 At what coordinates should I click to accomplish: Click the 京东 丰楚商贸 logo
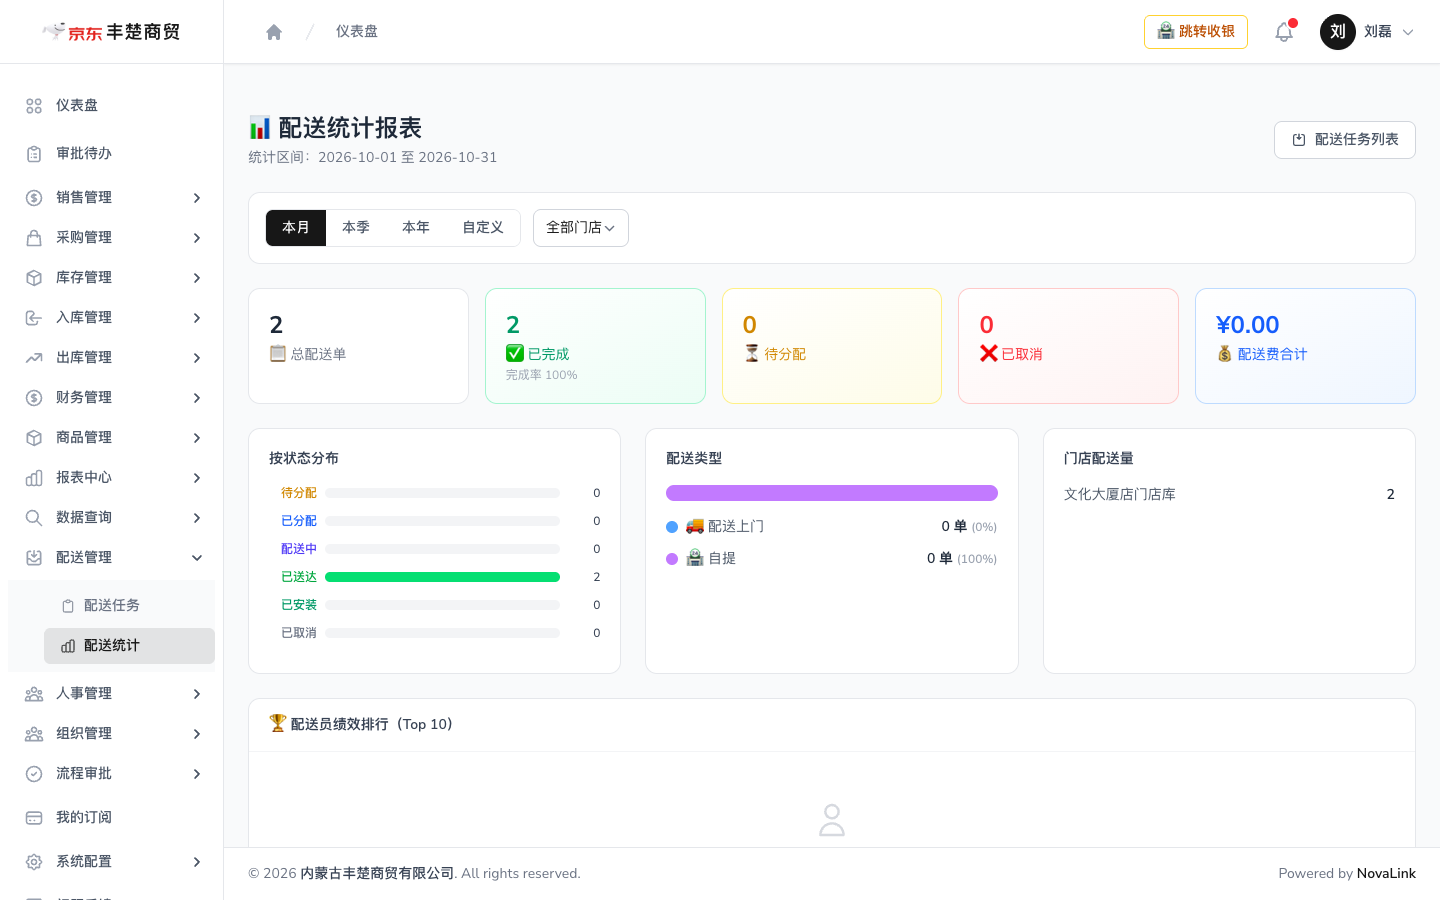click(x=111, y=32)
